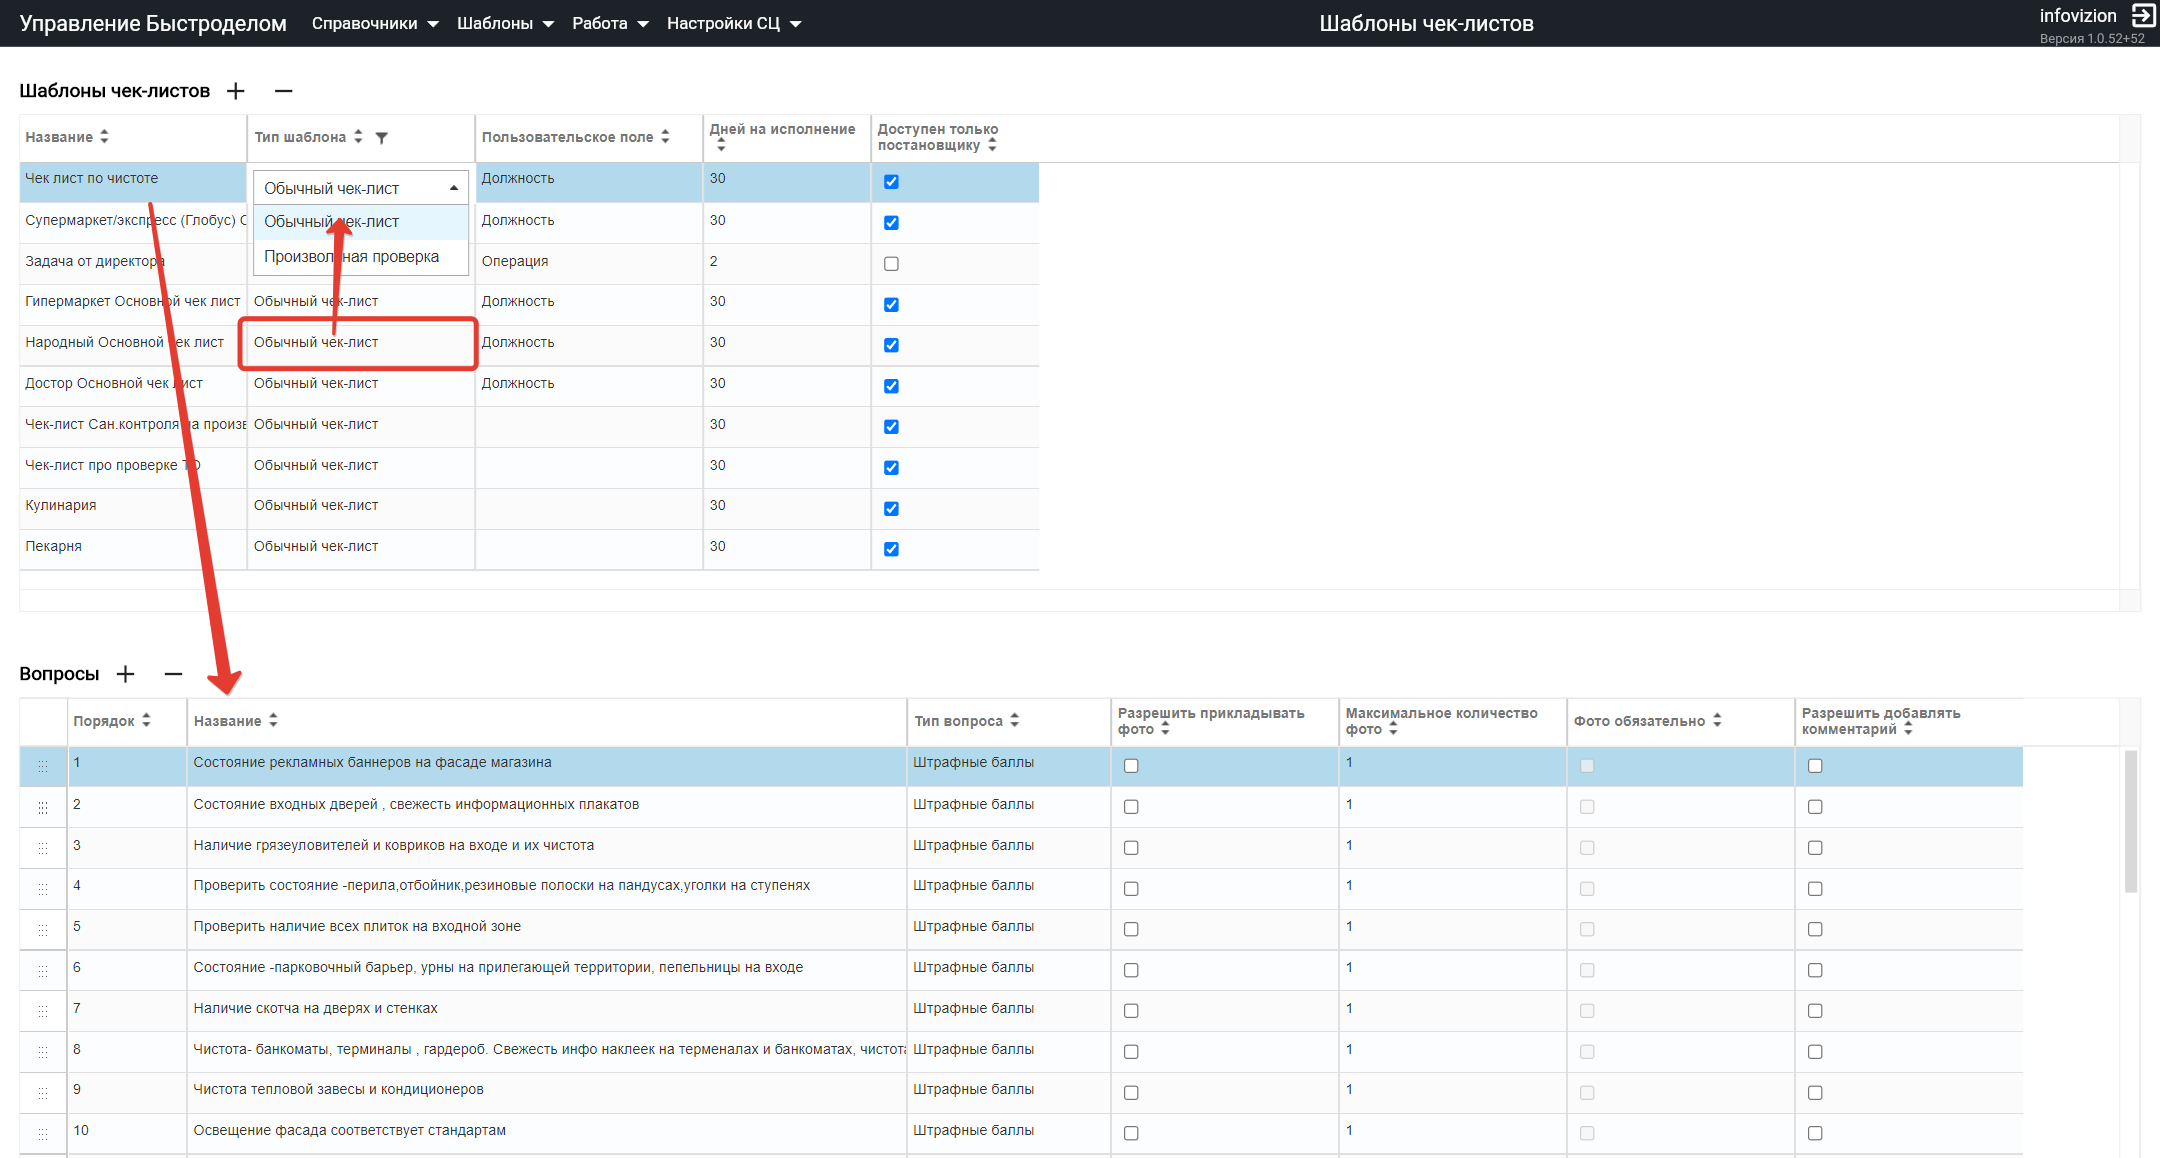Grab drag handle of question 8 row
The image size is (2160, 1158).
pyautogui.click(x=43, y=1052)
